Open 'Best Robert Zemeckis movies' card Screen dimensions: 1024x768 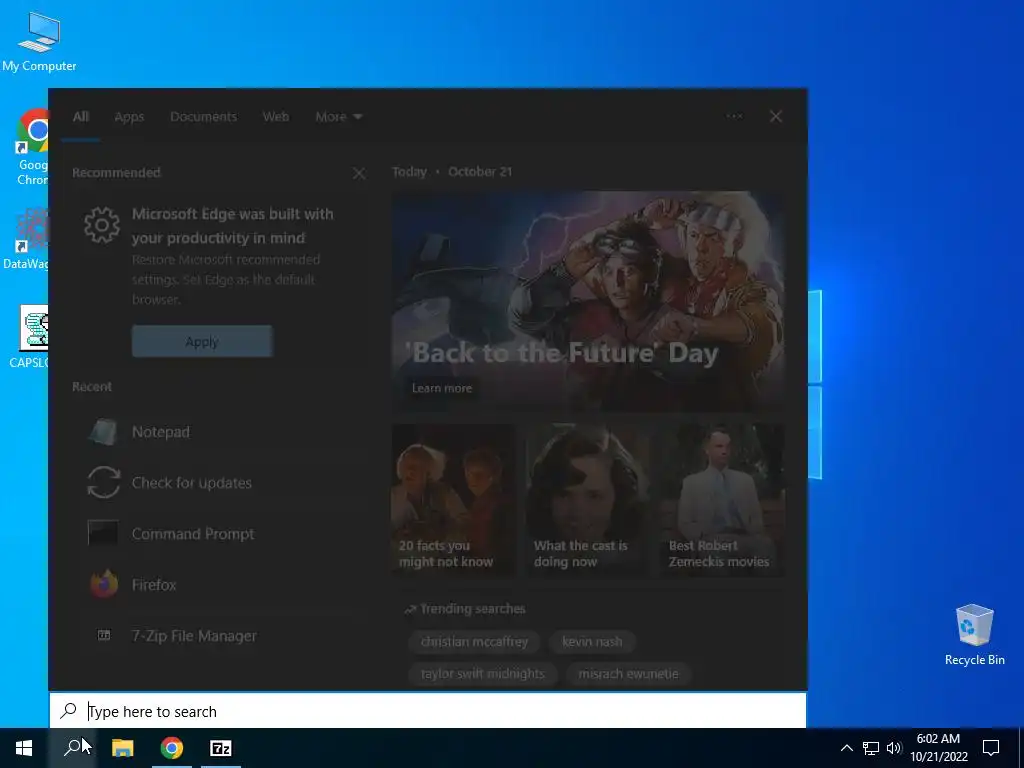[x=724, y=500]
